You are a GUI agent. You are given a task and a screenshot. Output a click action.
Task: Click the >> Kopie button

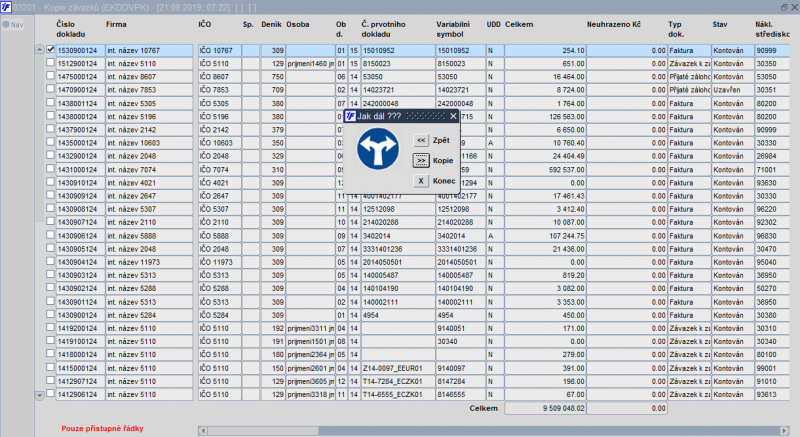420,161
